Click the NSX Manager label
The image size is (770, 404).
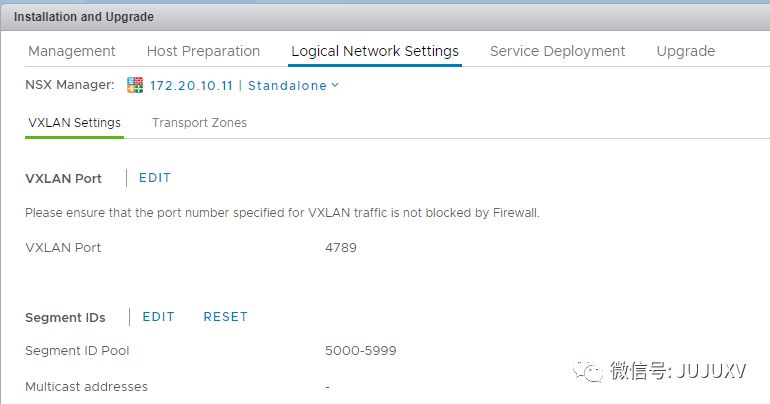pos(70,86)
